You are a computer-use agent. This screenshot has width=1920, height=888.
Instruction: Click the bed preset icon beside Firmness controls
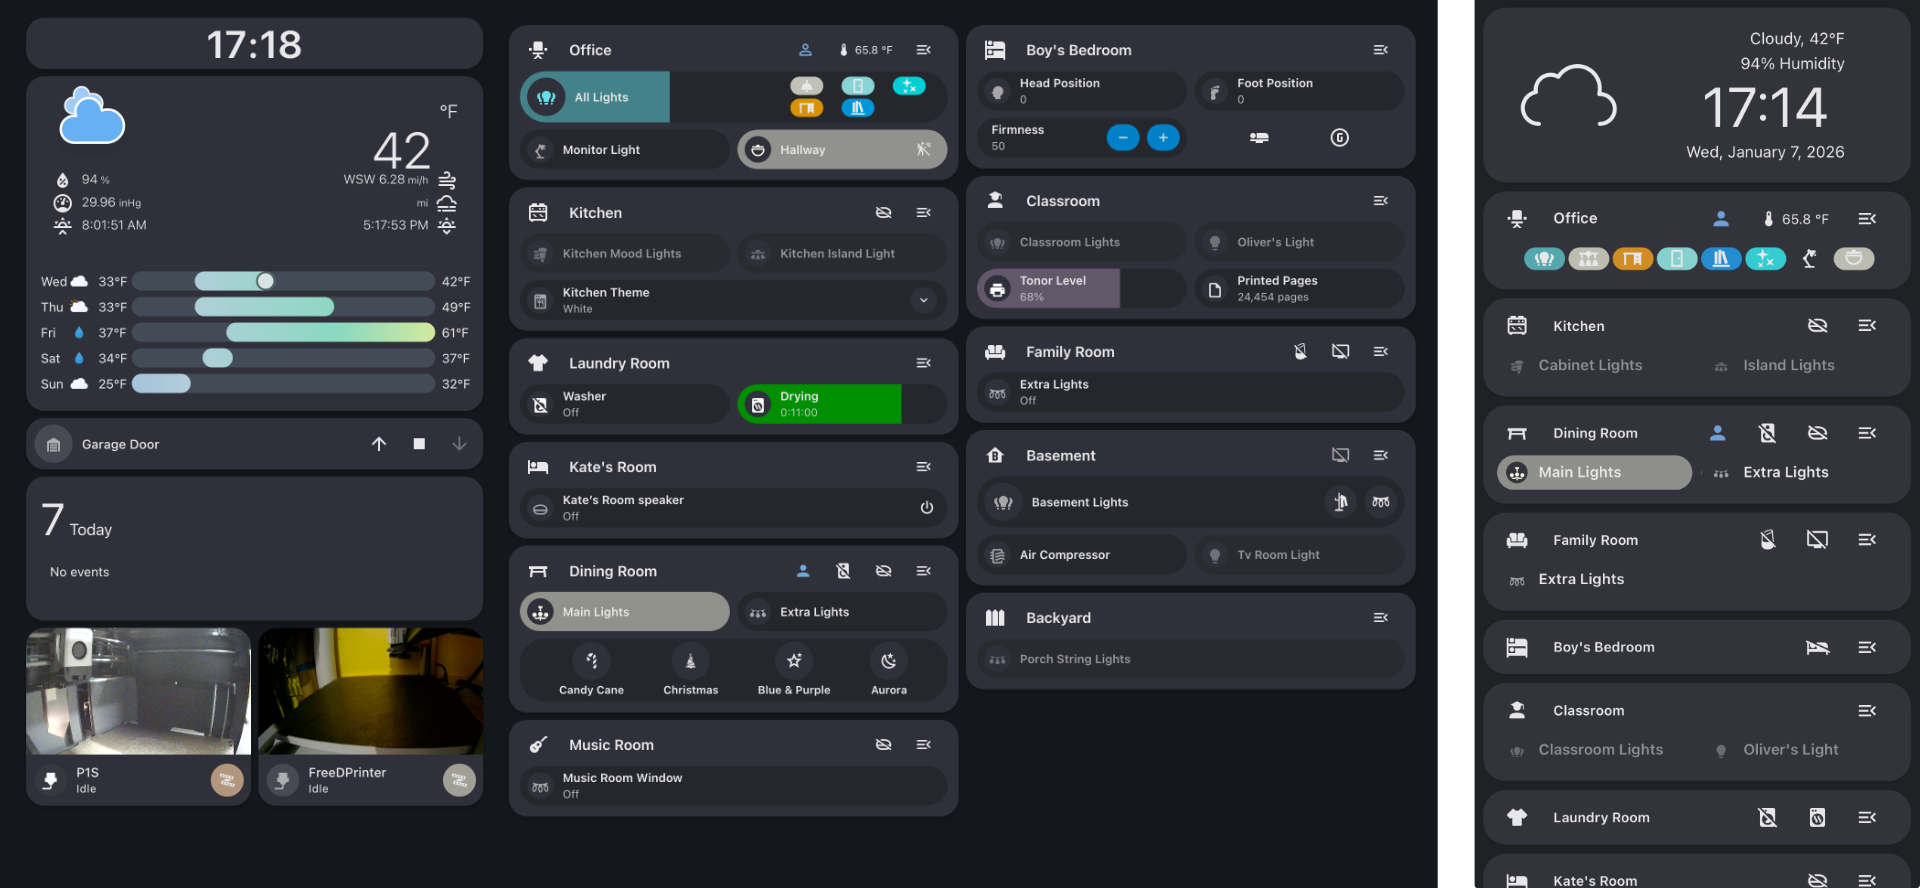coord(1259,138)
